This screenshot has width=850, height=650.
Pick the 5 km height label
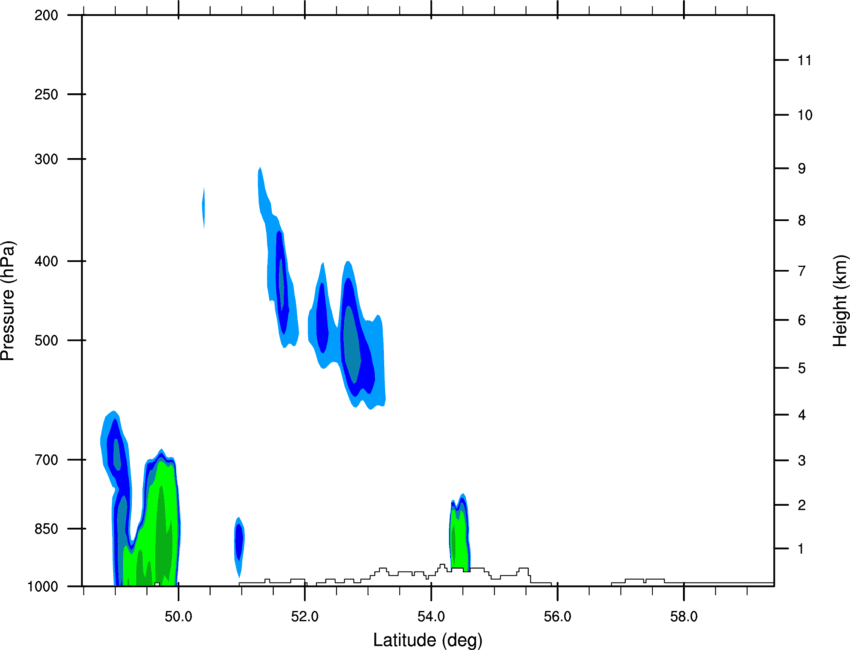[801, 368]
